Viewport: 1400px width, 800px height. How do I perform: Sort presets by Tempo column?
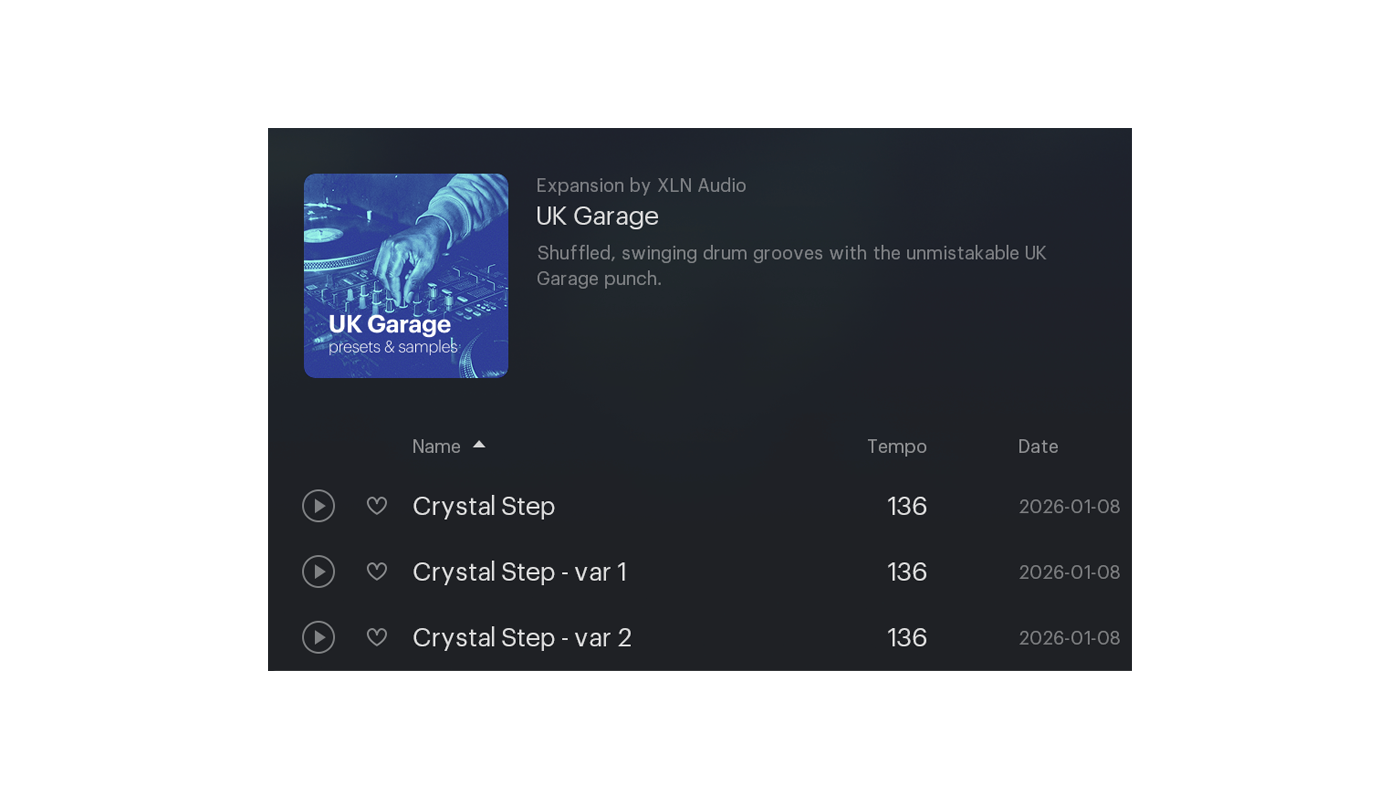click(896, 447)
